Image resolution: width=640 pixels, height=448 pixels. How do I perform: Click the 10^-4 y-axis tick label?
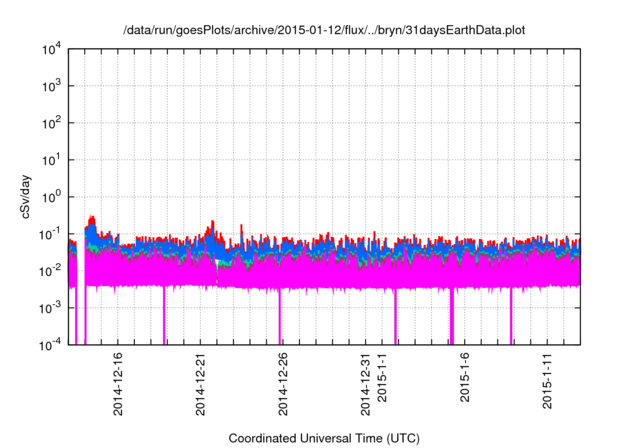pos(51,346)
